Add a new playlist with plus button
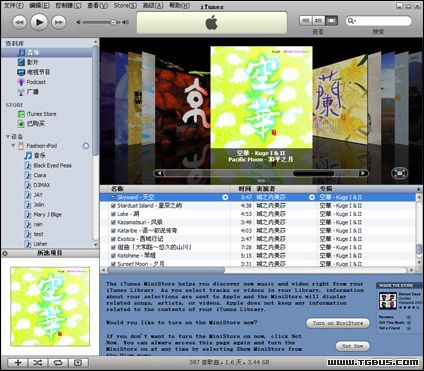 (x=18, y=363)
